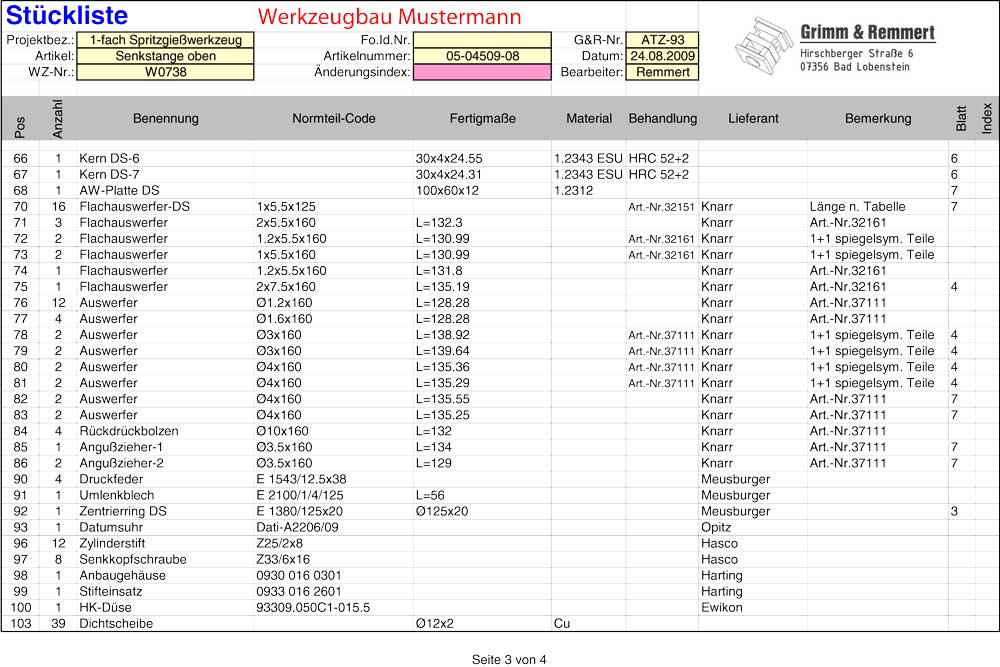Click the 'Seite 3 von 4' page footer
The width and height of the screenshot is (1000, 667).
coord(509,660)
